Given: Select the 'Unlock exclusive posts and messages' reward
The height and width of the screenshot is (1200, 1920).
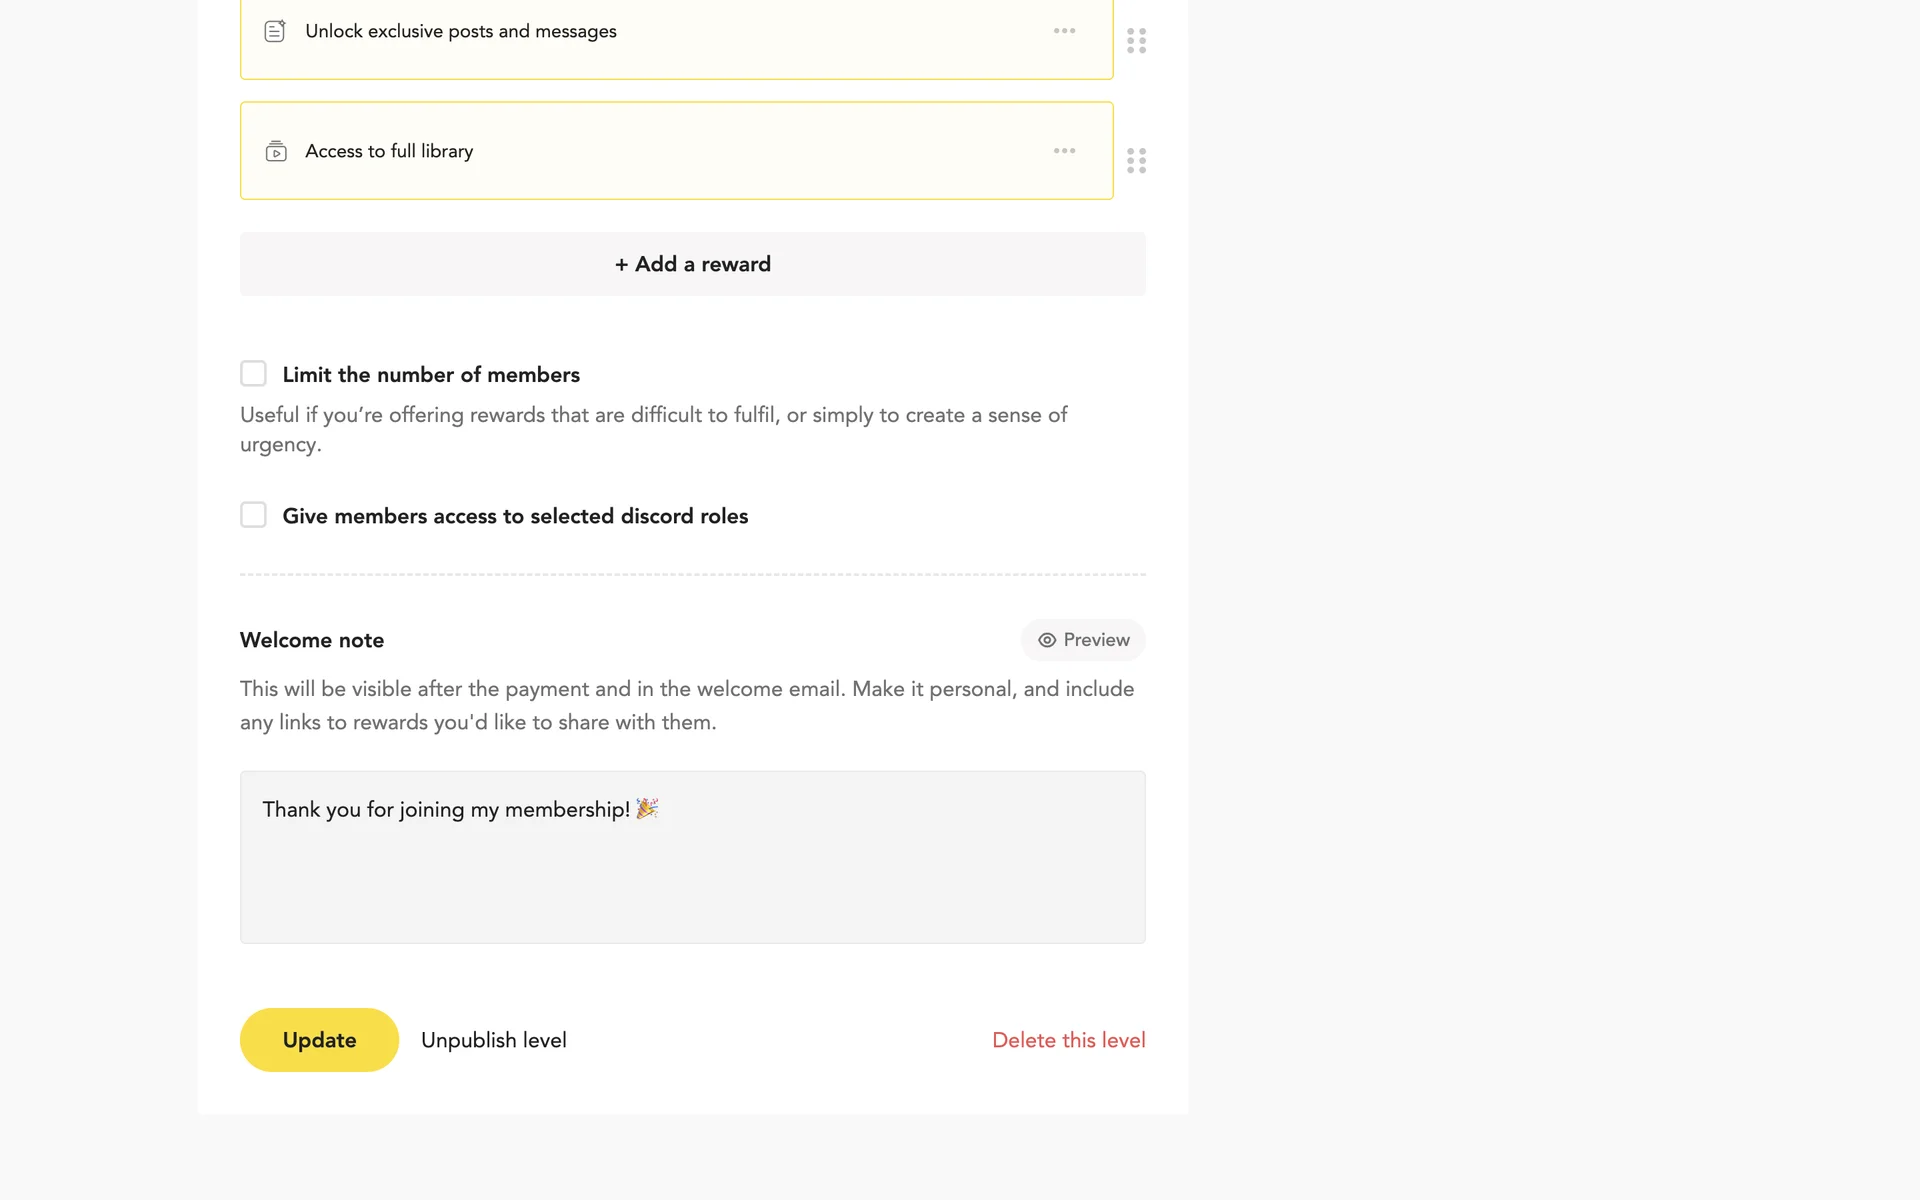Looking at the screenshot, I should tap(460, 31).
